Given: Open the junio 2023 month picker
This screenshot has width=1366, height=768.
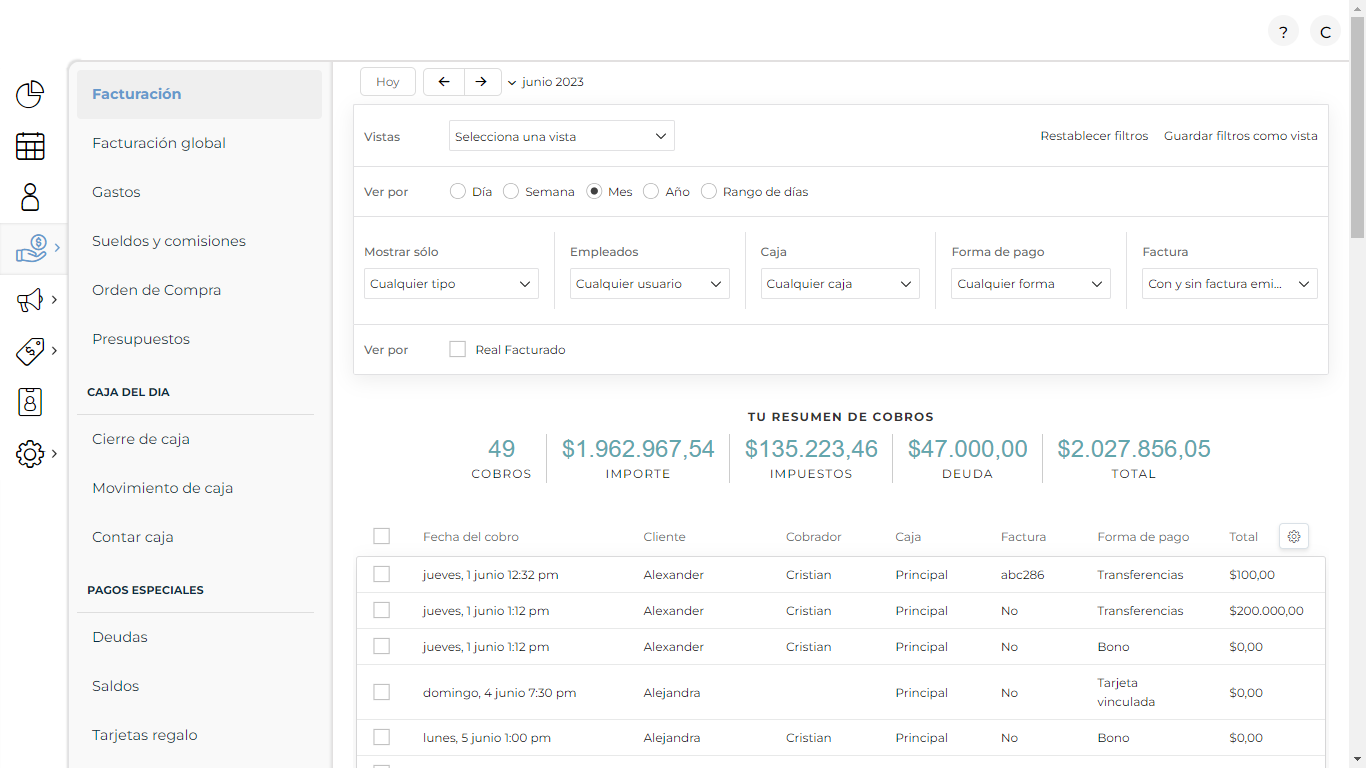Looking at the screenshot, I should pos(546,82).
